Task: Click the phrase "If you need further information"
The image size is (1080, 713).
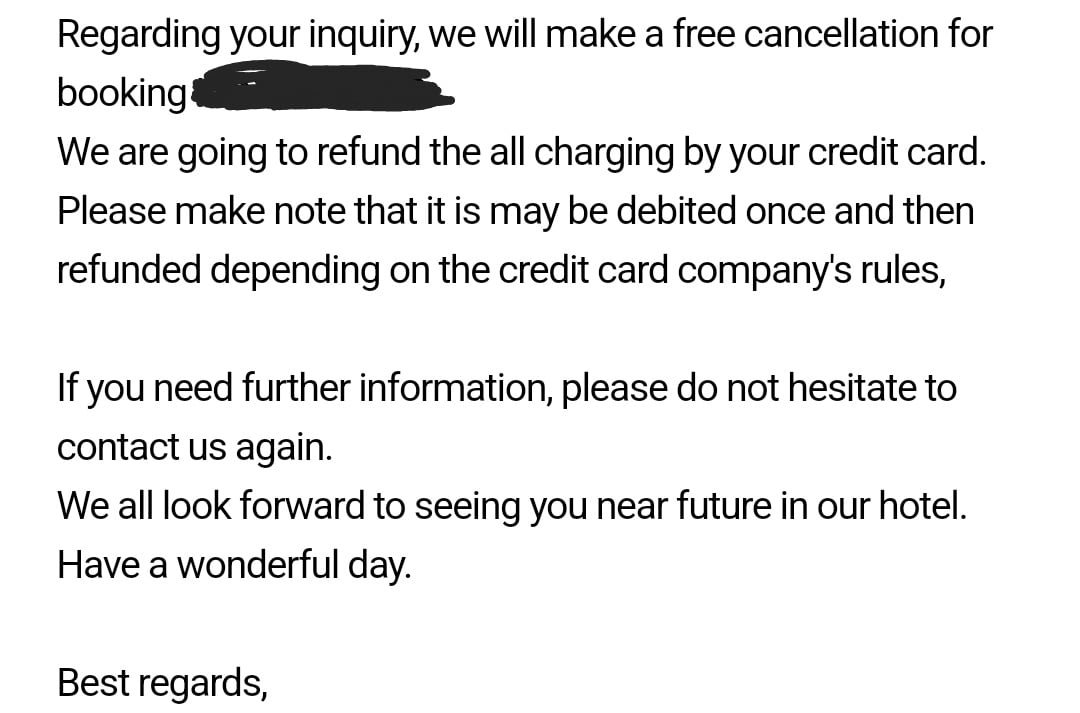Action: pyautogui.click(x=307, y=388)
